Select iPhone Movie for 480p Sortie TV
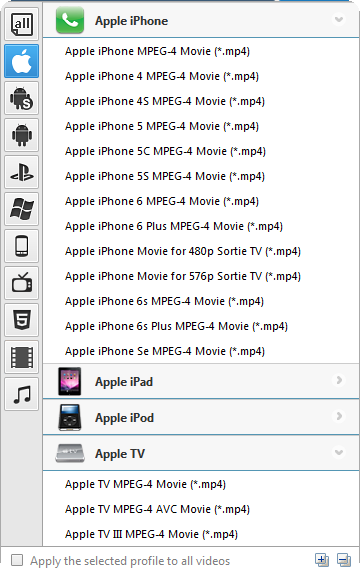The height and width of the screenshot is (574, 360). (183, 251)
